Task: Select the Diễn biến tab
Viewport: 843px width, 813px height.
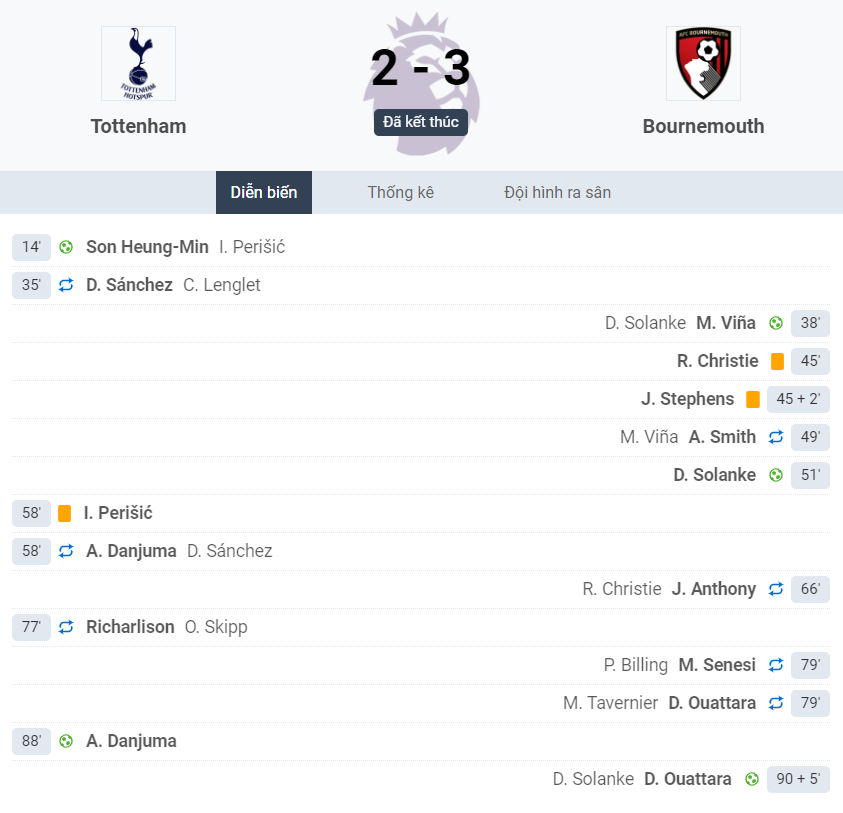Action: (264, 192)
